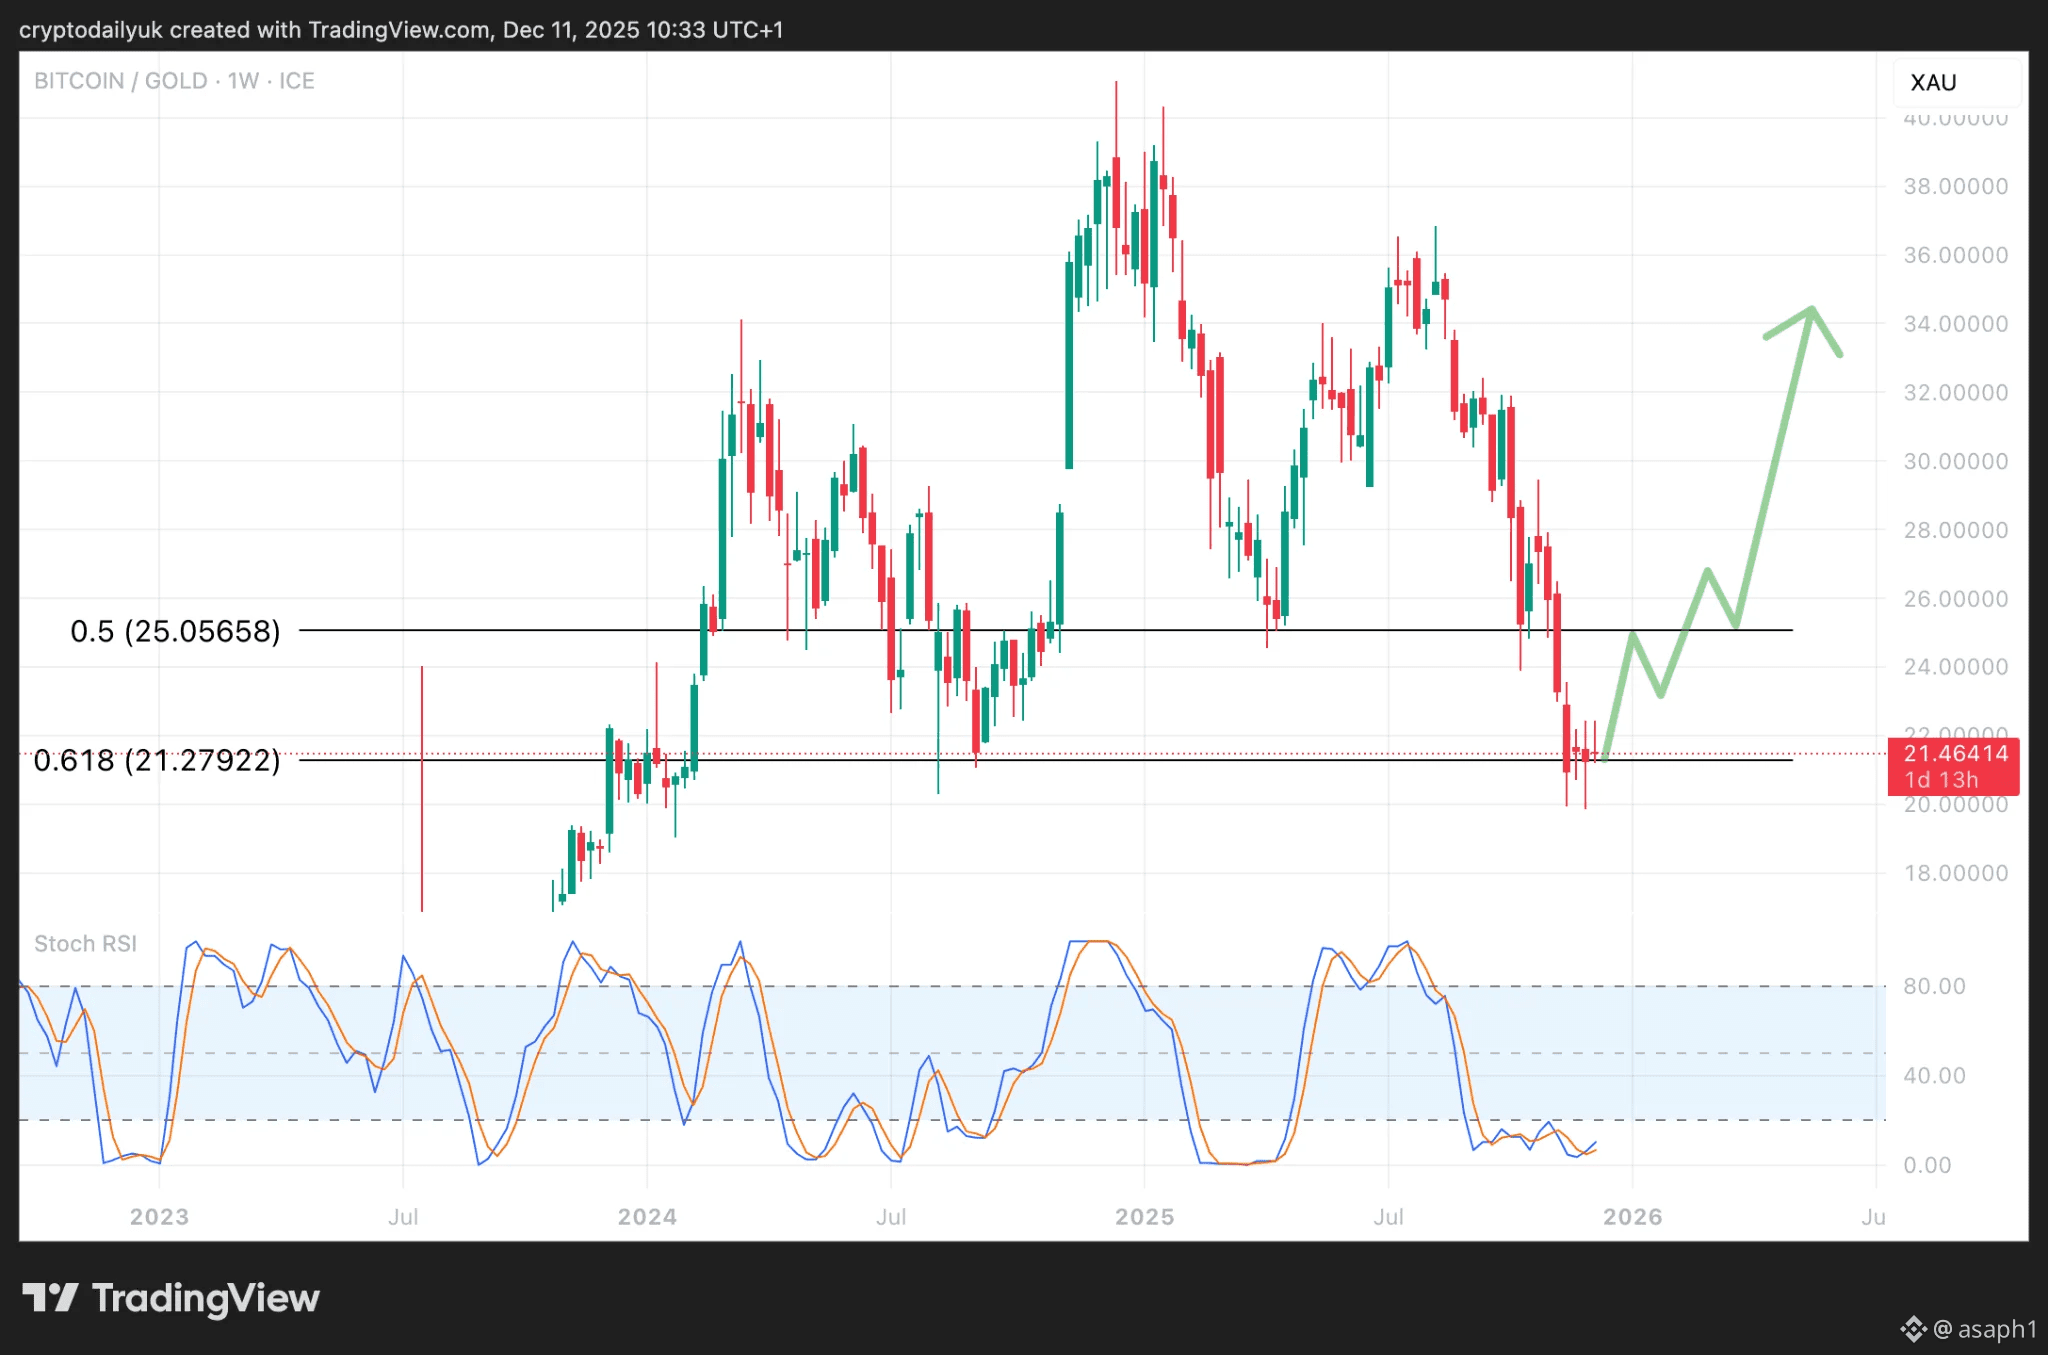Click the TradingView wordmark text
The width and height of the screenshot is (2048, 1355).
pos(205,1298)
